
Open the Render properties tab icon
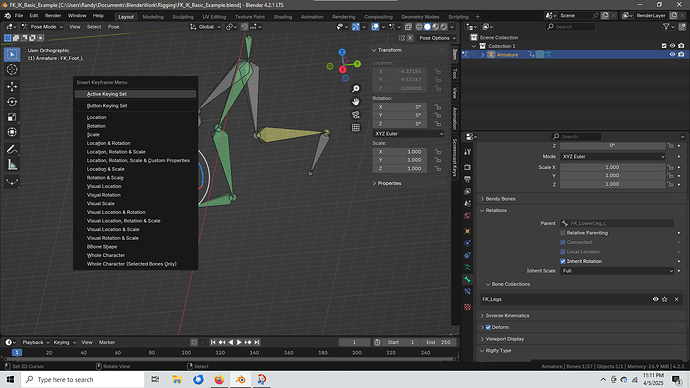point(467,167)
